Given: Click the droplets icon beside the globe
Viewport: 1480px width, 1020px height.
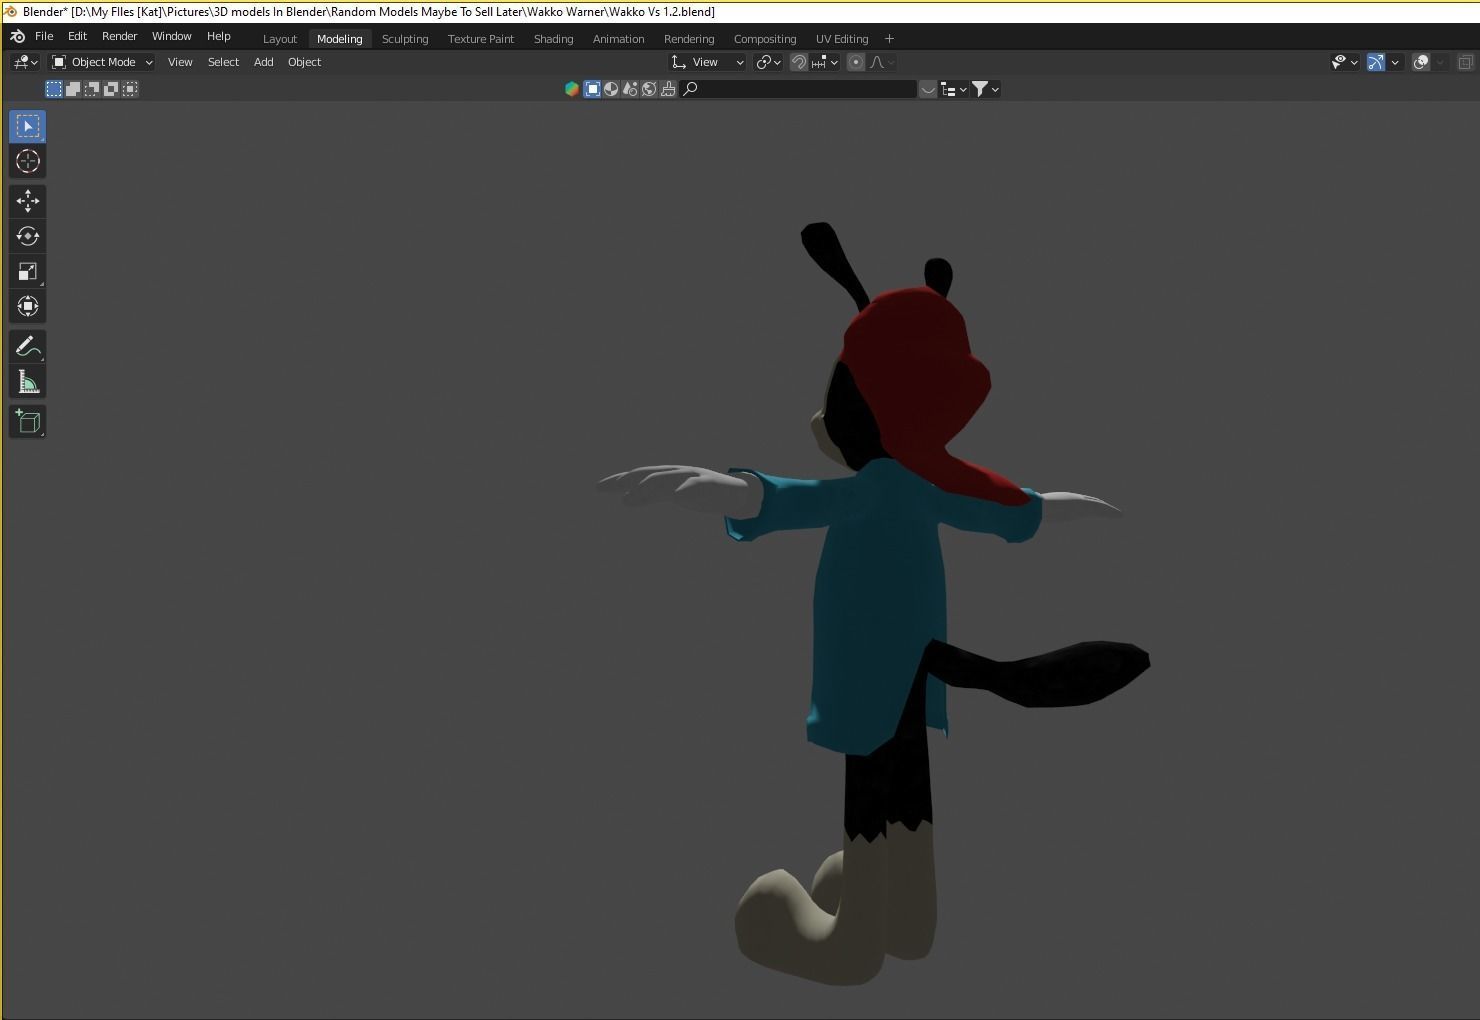Looking at the screenshot, I should pyautogui.click(x=630, y=89).
